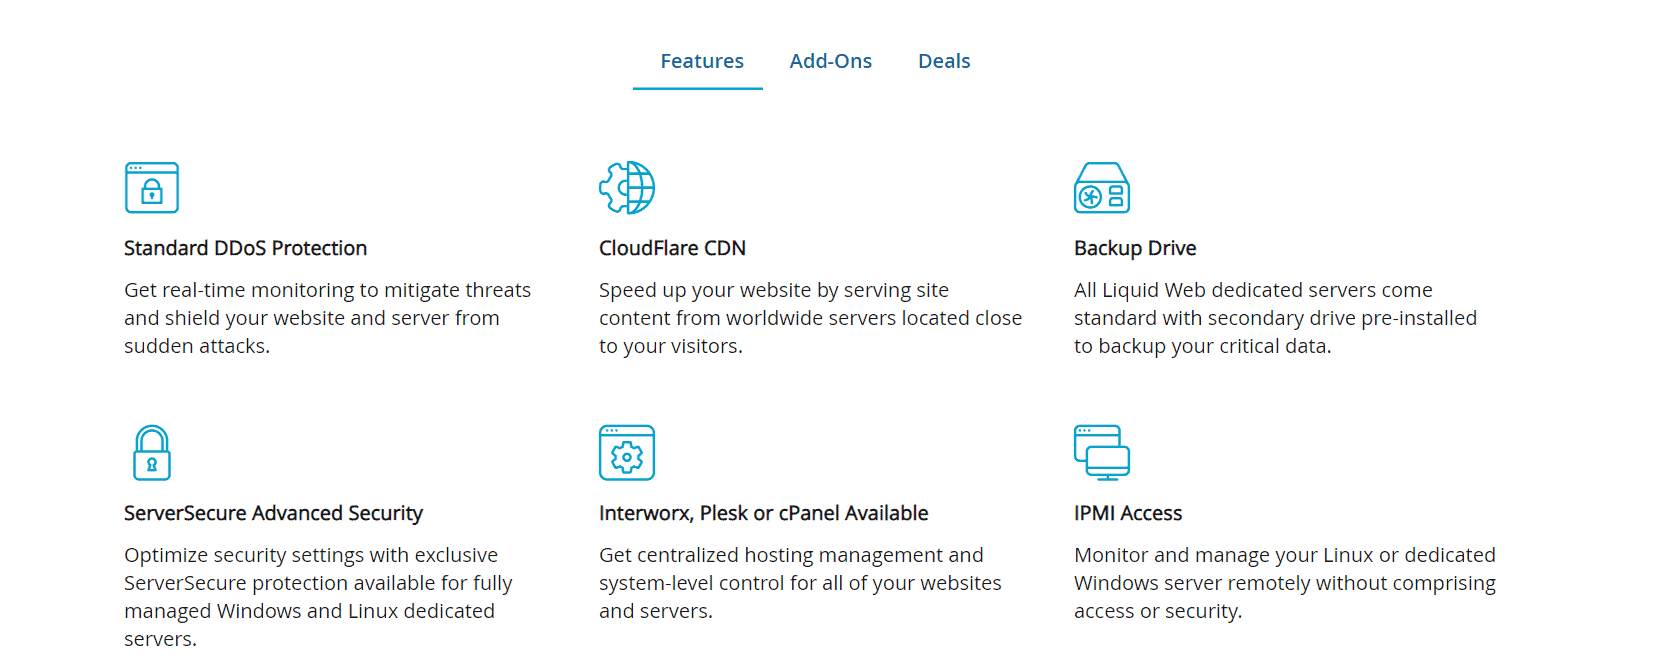Click Interworx, Plesk or cPanel Available heading
Image resolution: width=1671 pixels, height=668 pixels.
tap(763, 513)
